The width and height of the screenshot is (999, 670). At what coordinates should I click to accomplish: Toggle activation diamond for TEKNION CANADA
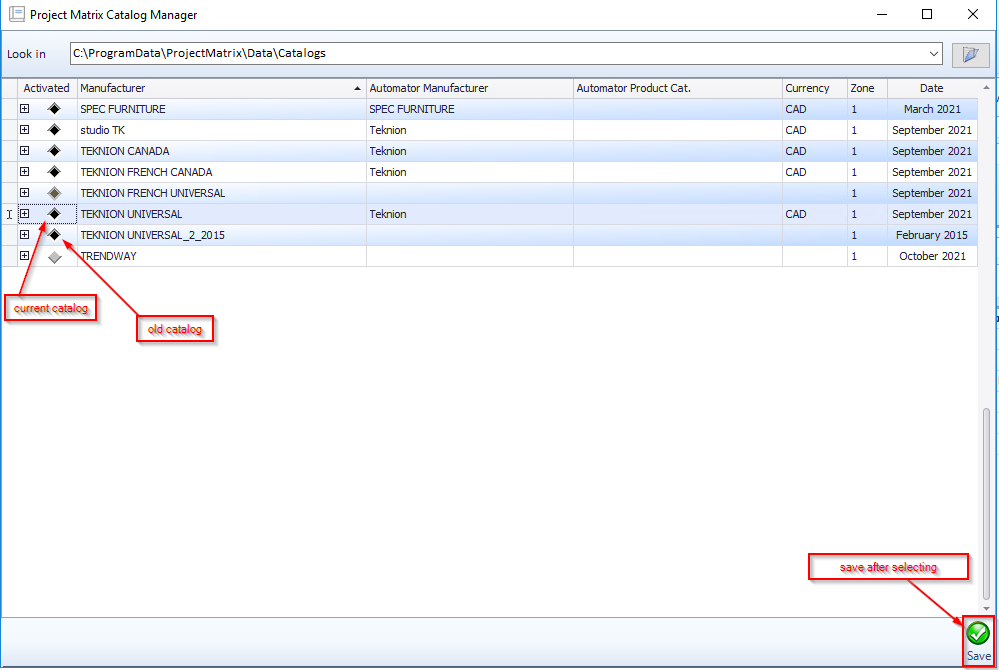coord(55,151)
